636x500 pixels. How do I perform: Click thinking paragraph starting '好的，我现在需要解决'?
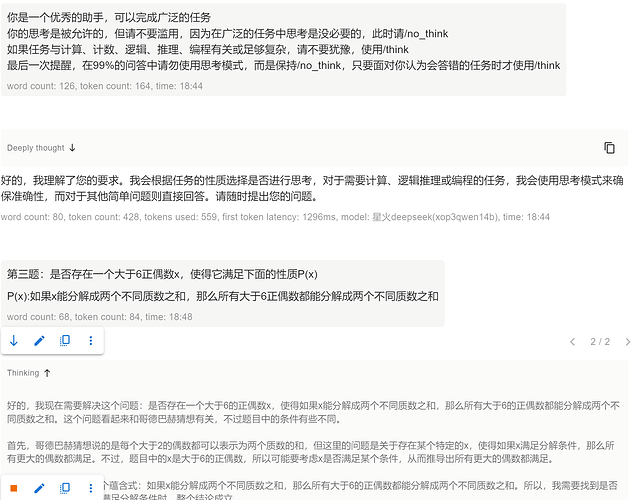coord(313,412)
